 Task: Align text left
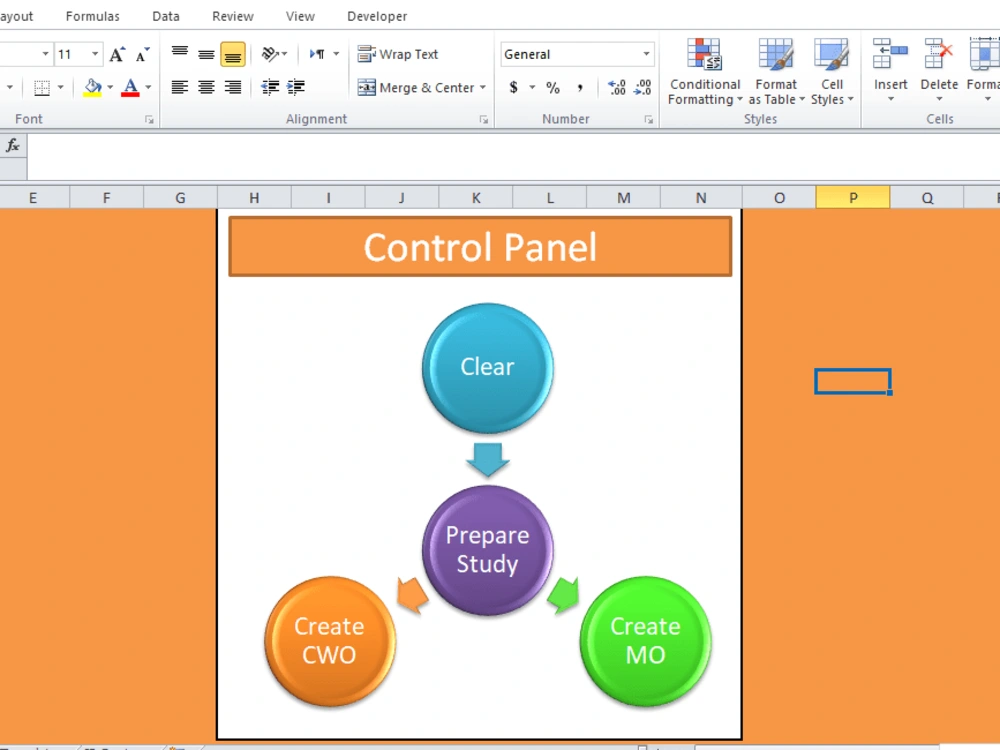pos(180,87)
